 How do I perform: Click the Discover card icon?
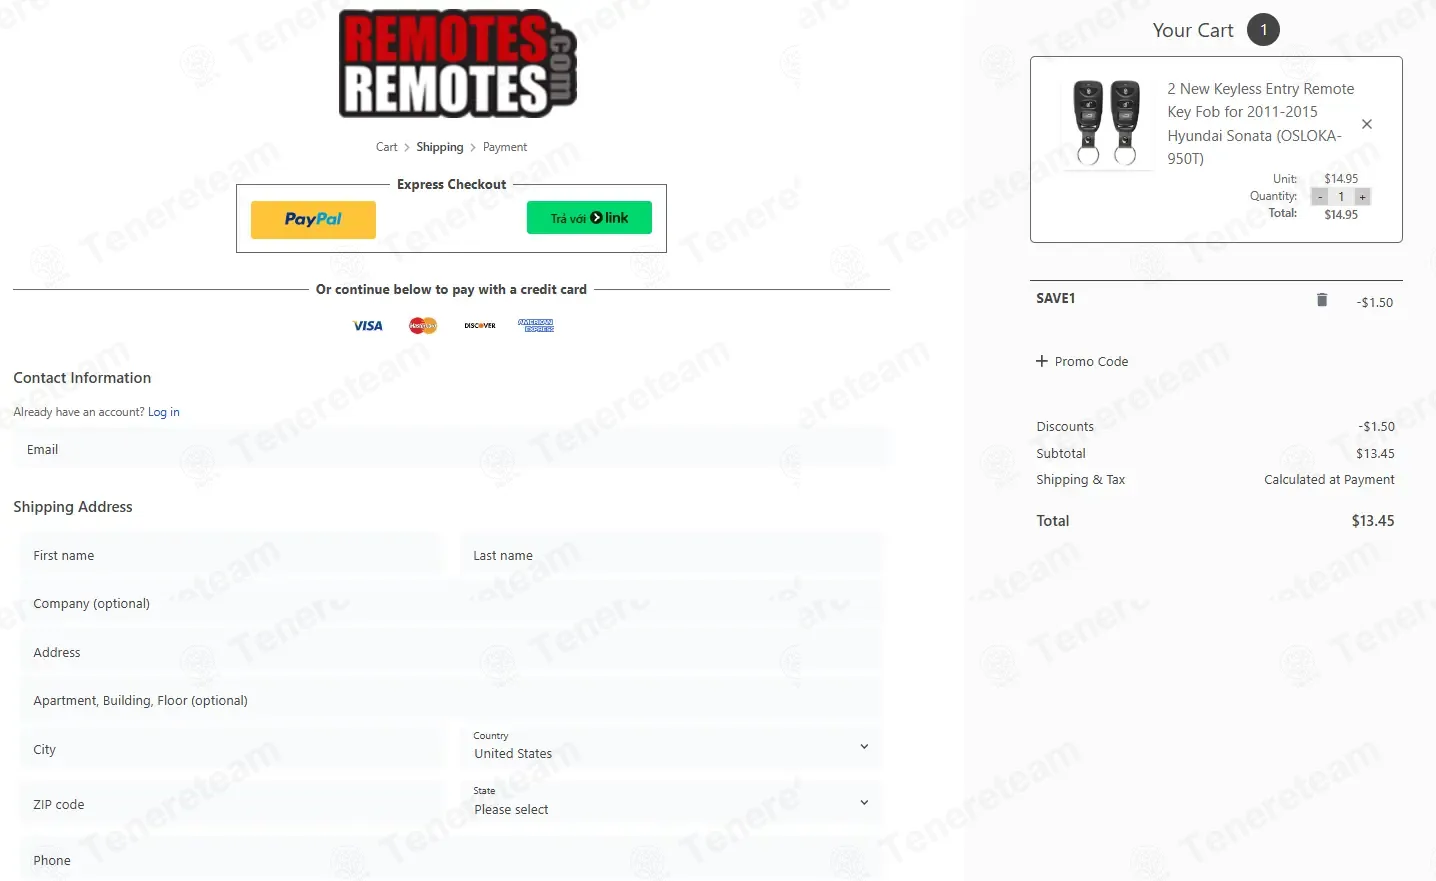480,326
